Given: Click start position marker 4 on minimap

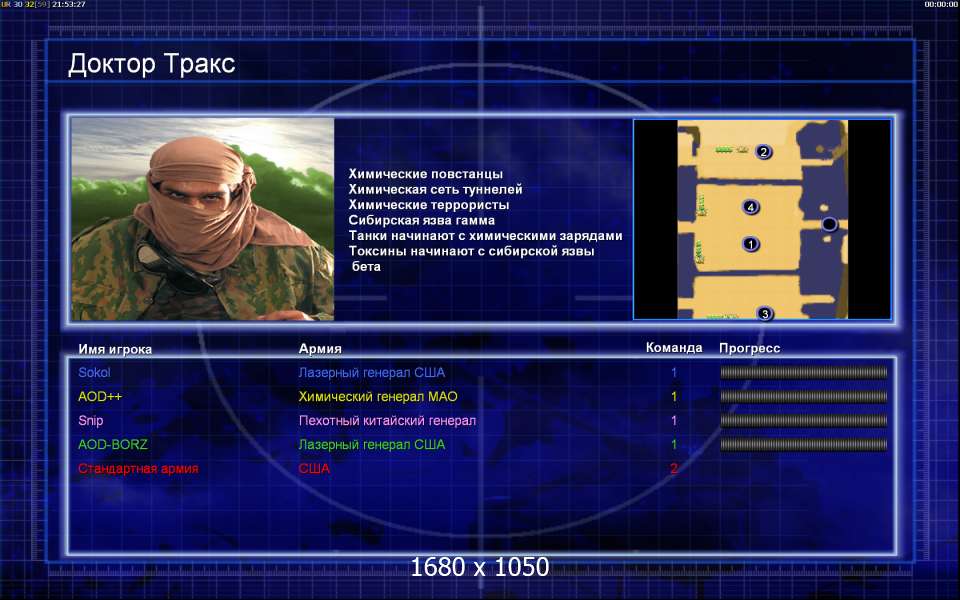Looking at the screenshot, I should [x=751, y=207].
